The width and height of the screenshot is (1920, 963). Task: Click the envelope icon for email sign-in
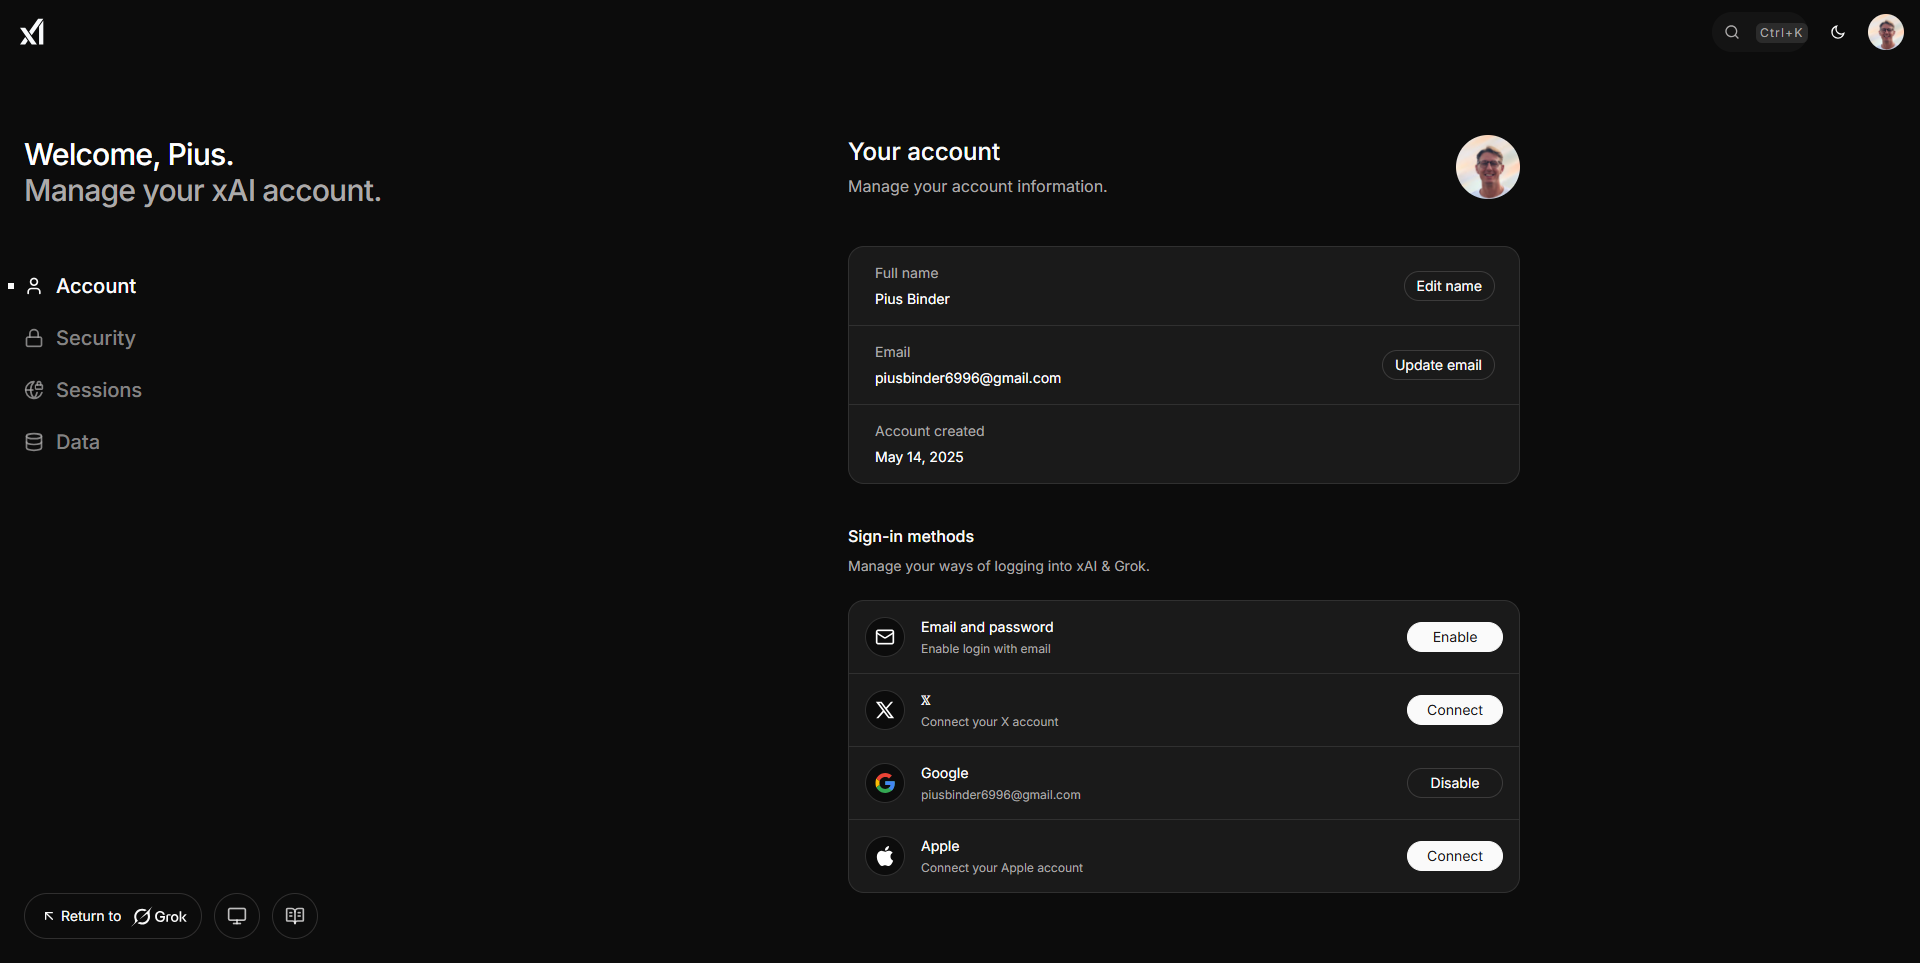pyautogui.click(x=885, y=637)
